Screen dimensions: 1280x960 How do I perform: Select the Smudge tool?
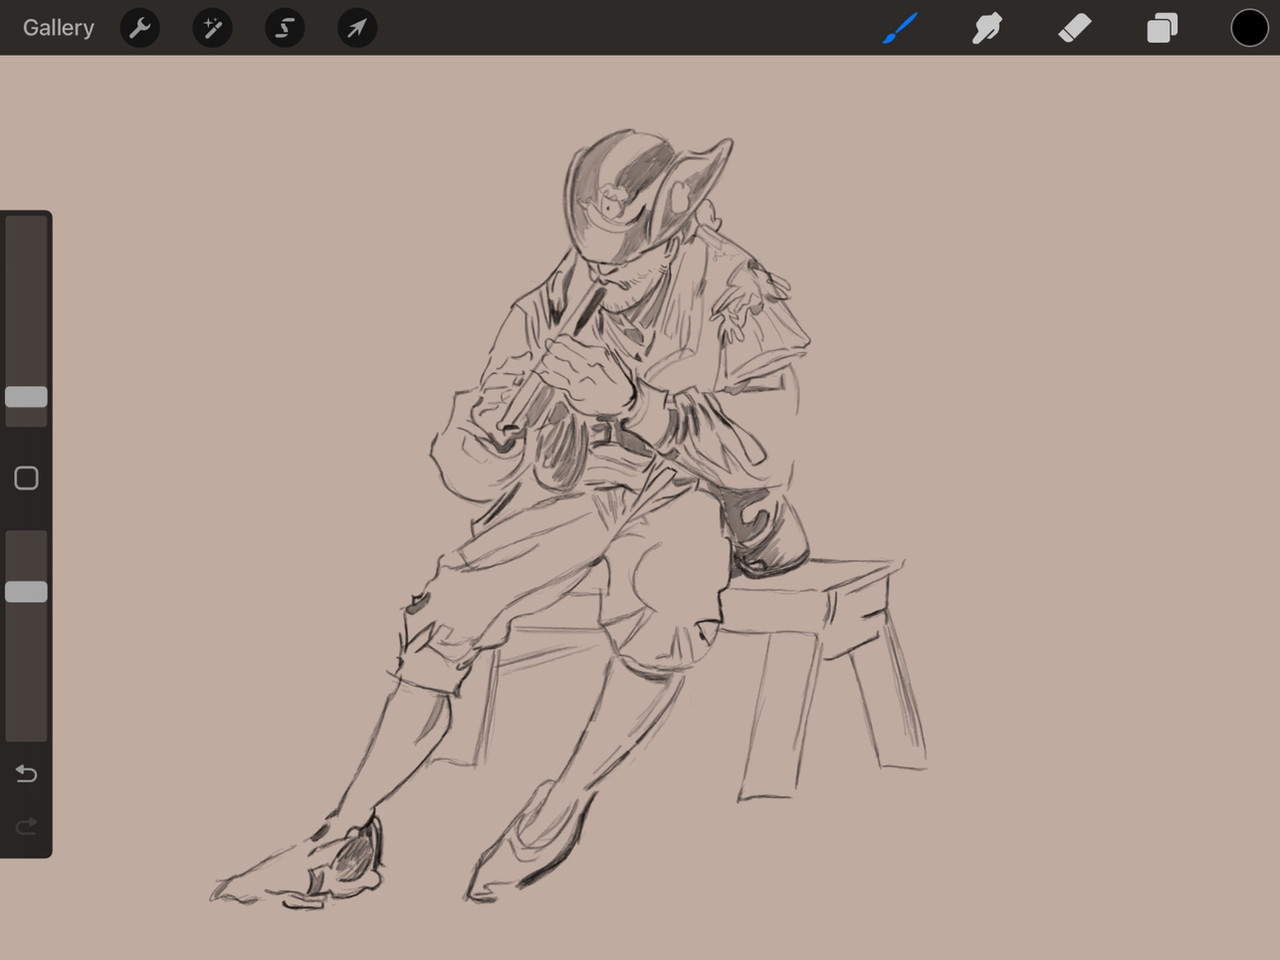(x=987, y=28)
